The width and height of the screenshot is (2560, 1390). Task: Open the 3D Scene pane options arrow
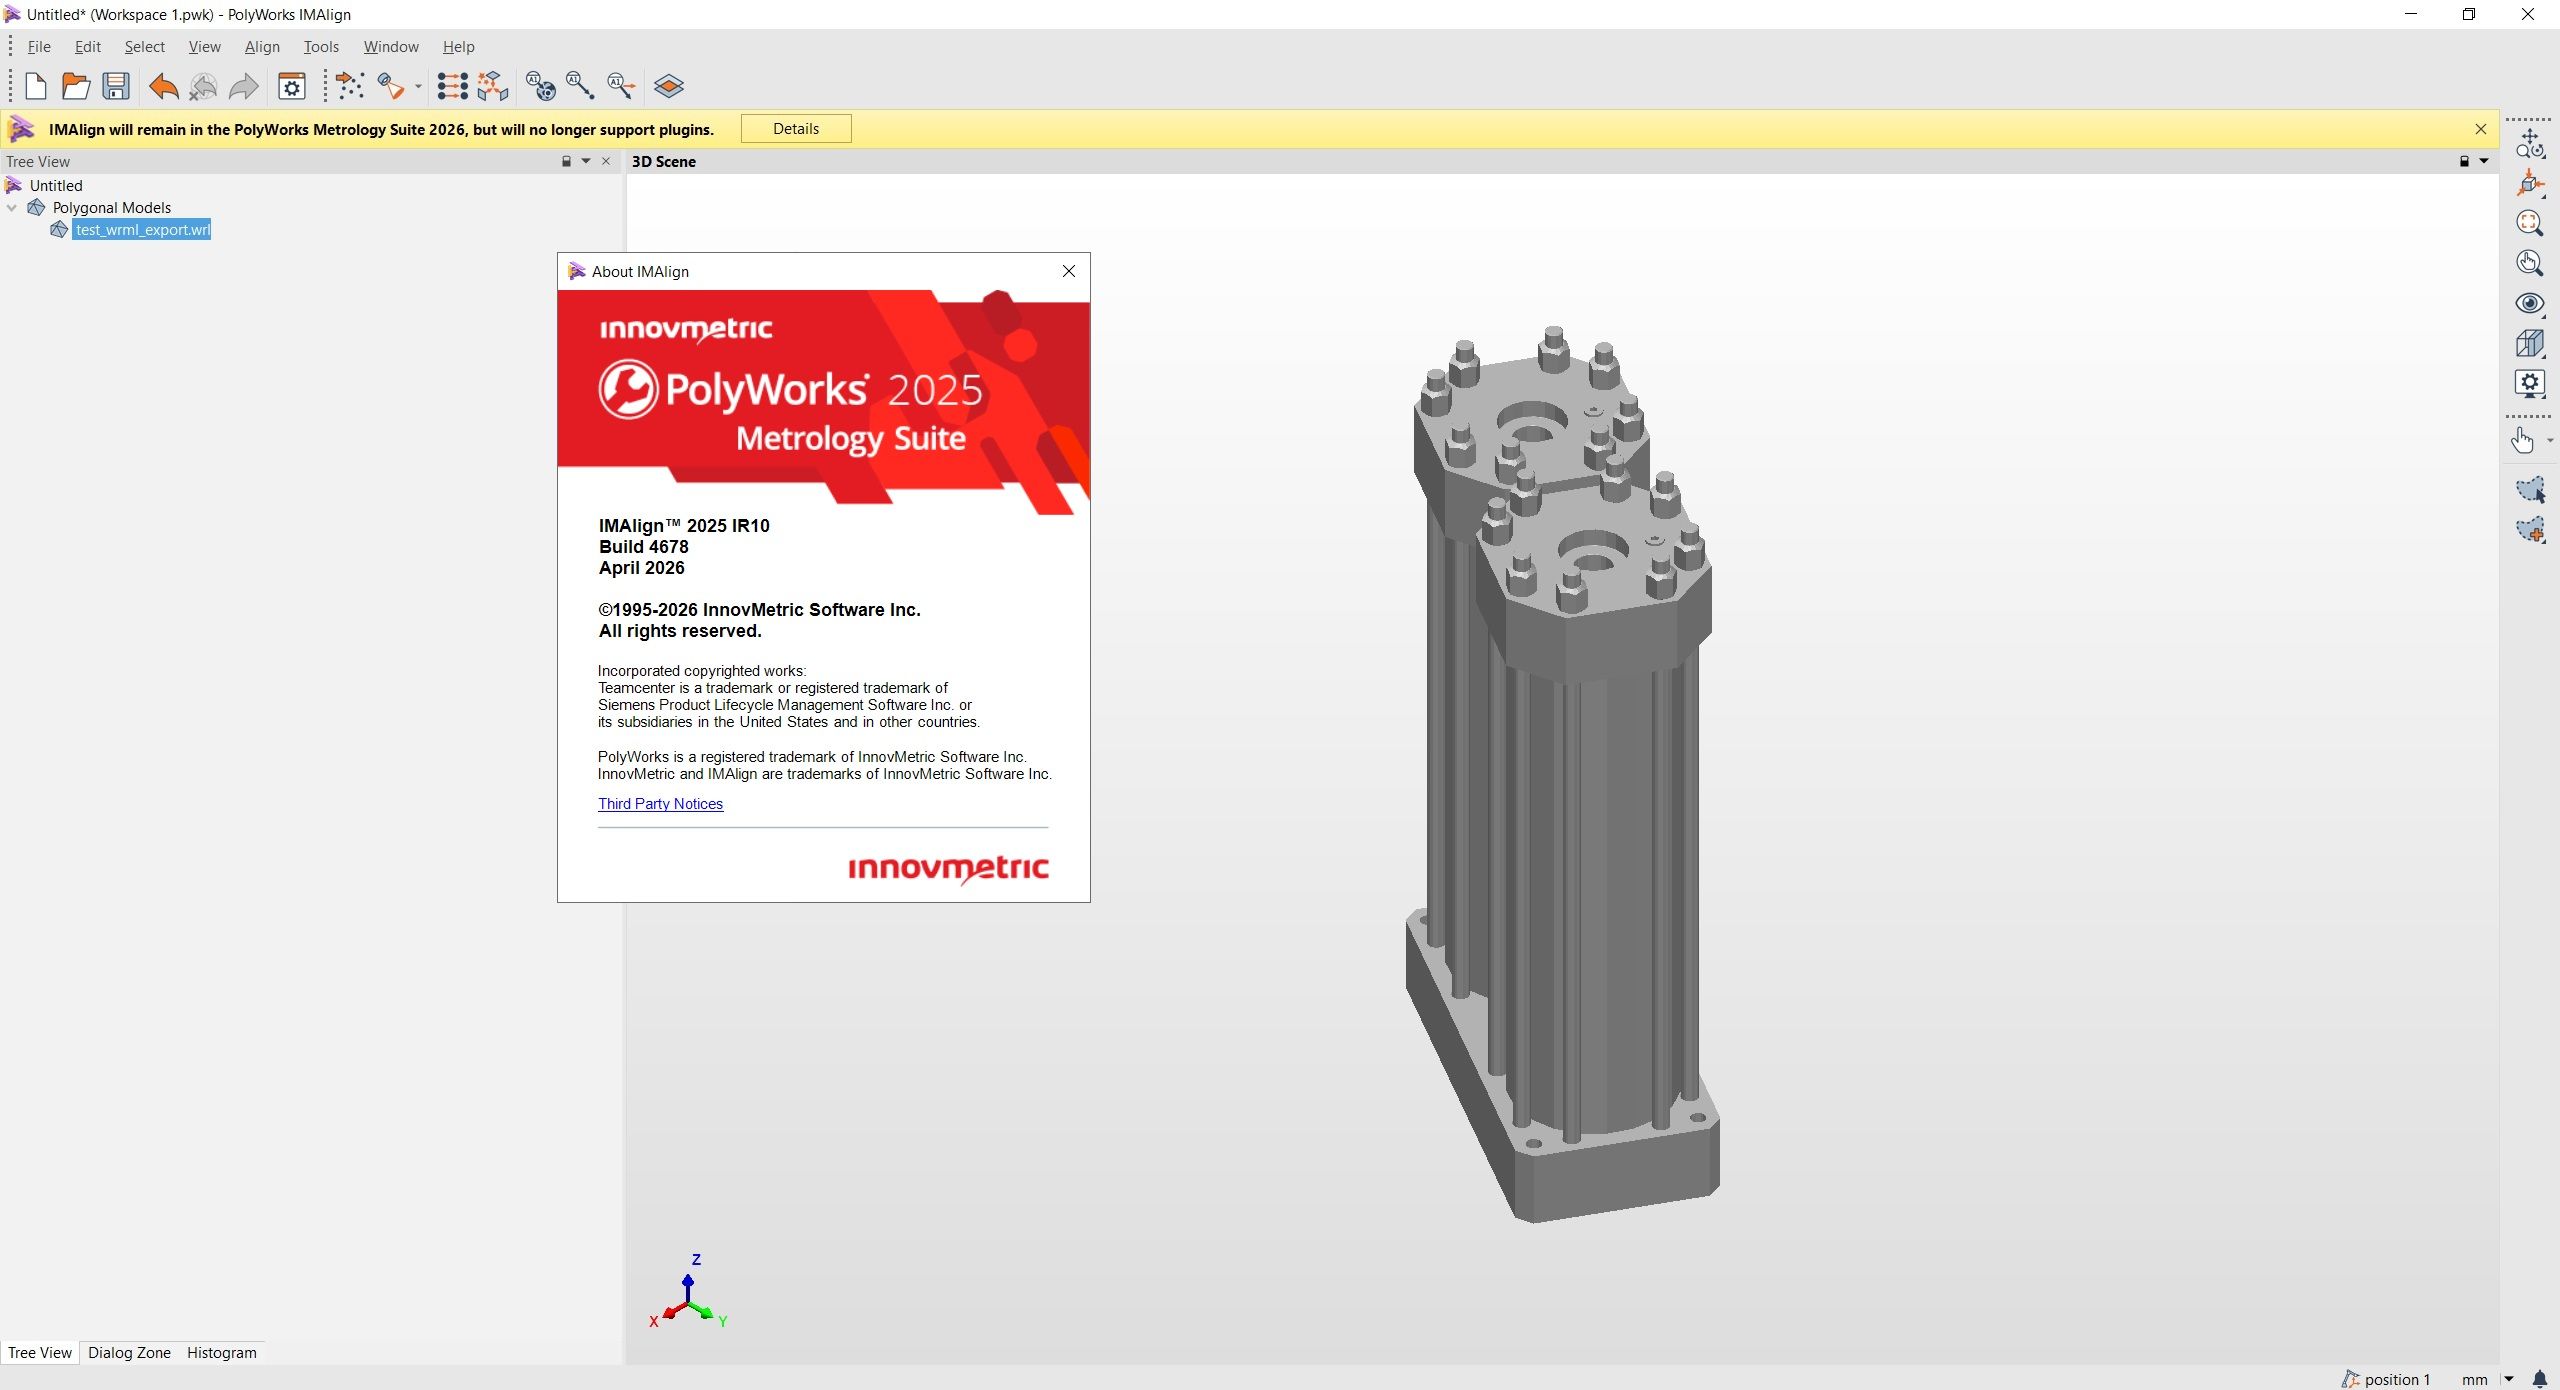(2484, 162)
